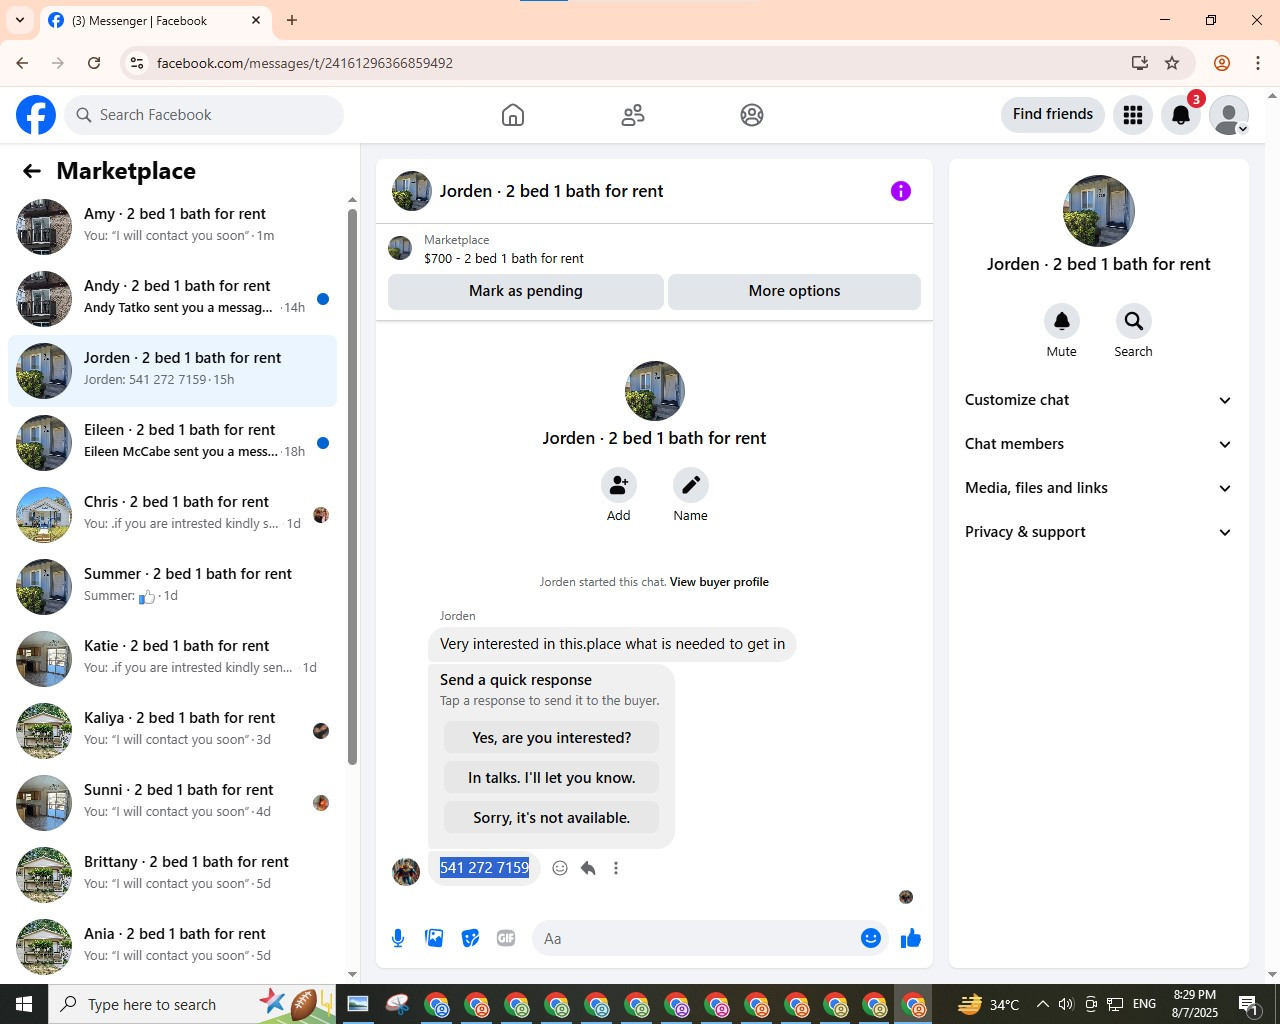
Task: Expand the Privacy & support section
Action: coord(1098,532)
